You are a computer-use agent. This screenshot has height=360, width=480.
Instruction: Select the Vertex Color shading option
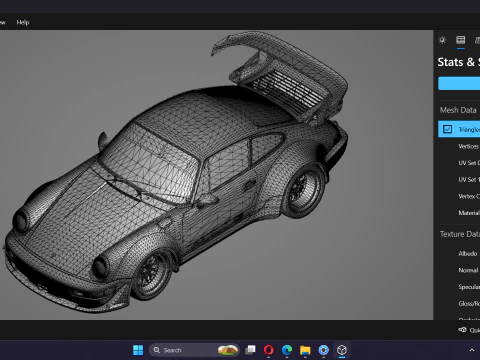coord(469,196)
